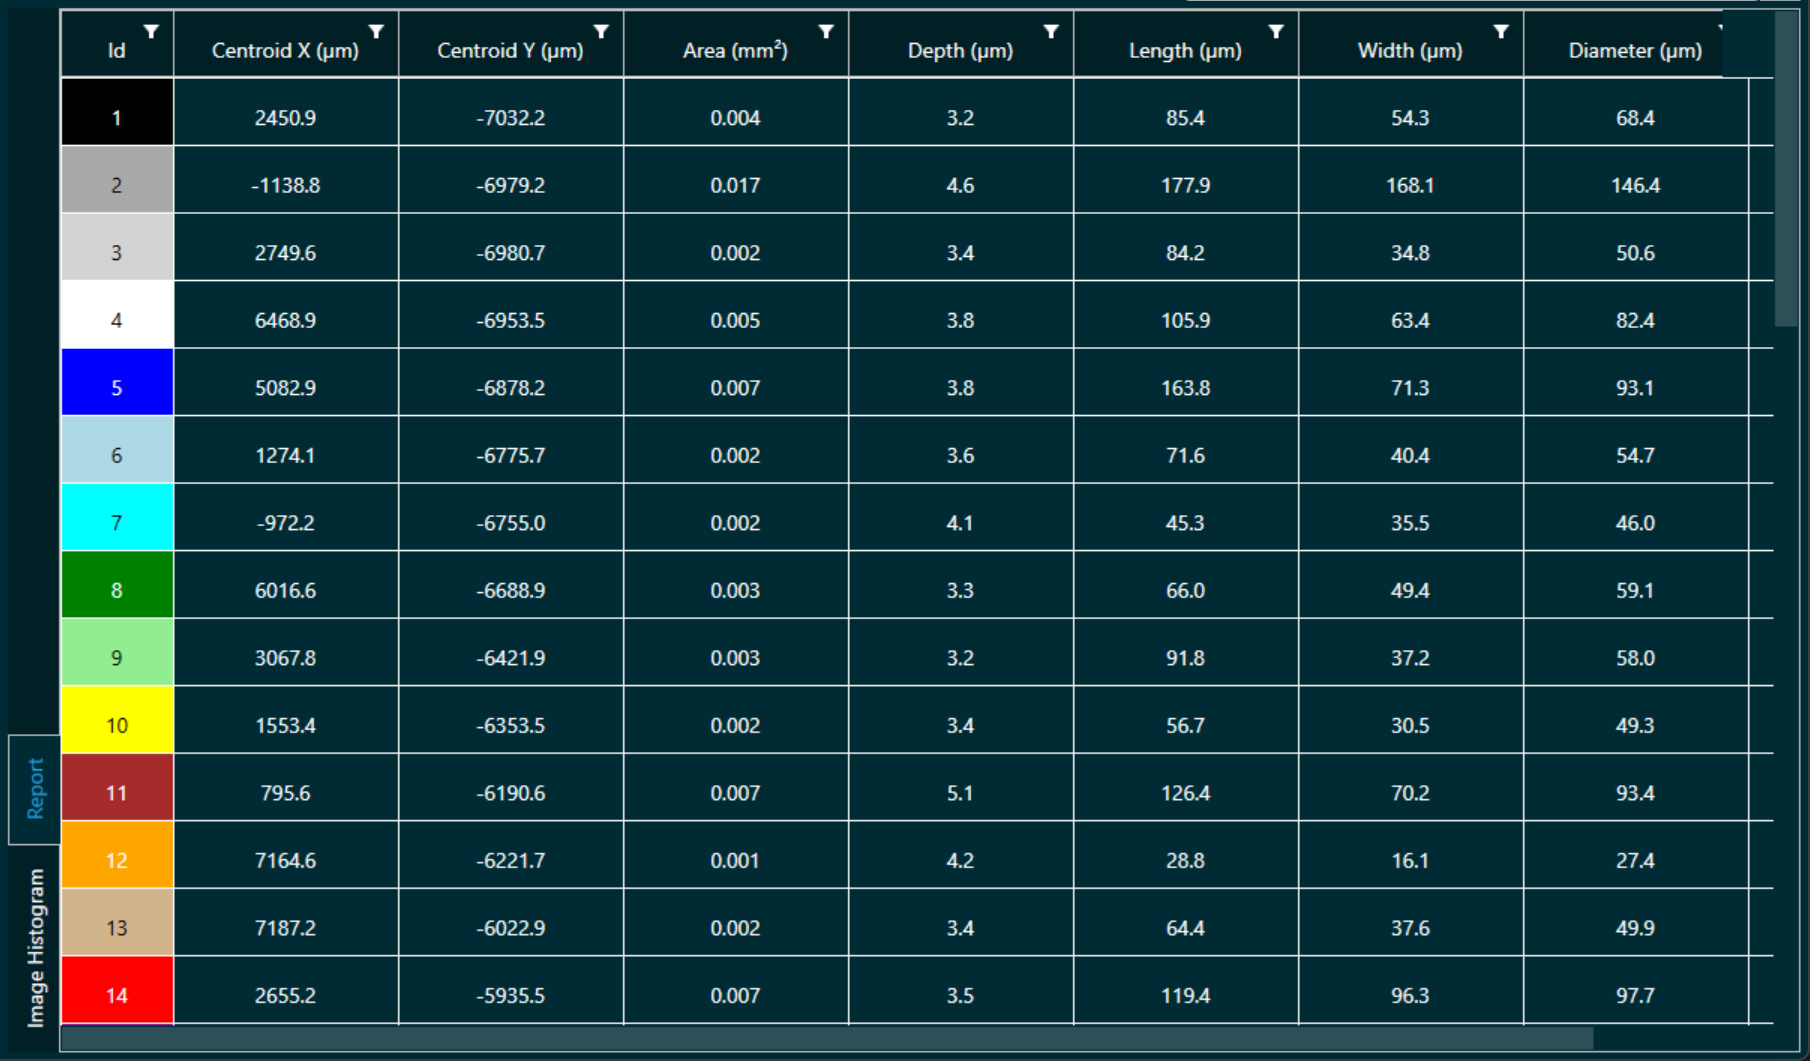Open filter icon on Area column
Image resolution: width=1810 pixels, height=1061 pixels.
click(x=826, y=32)
